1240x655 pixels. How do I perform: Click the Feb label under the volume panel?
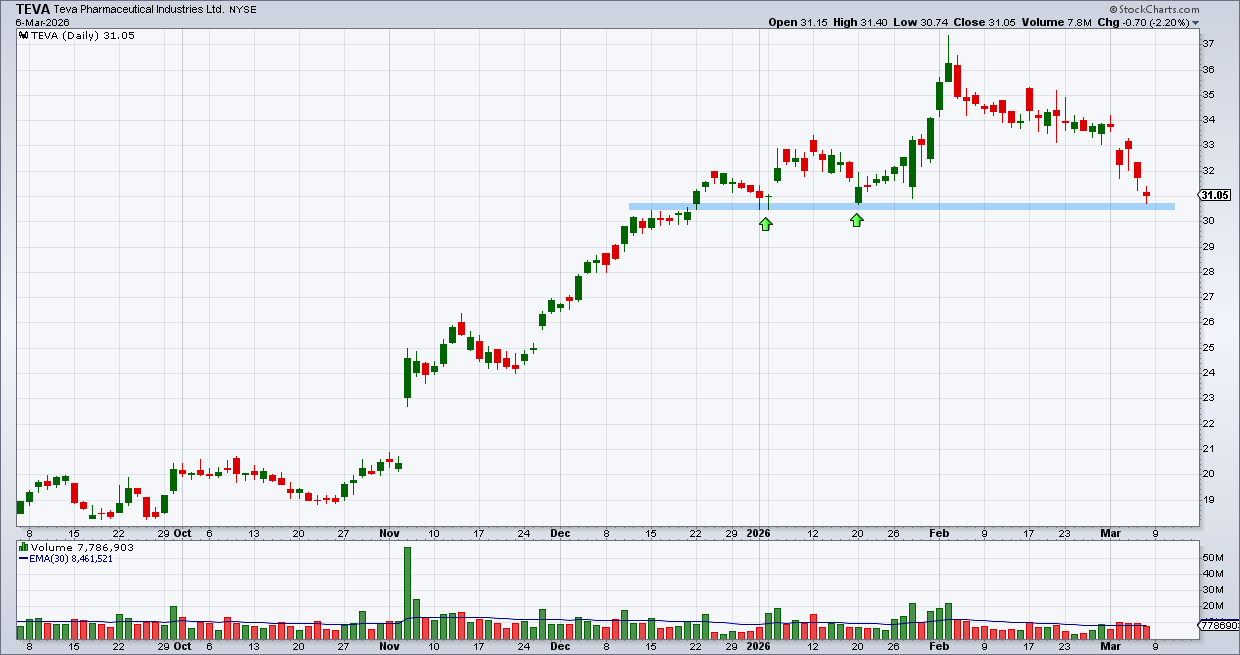(938, 646)
